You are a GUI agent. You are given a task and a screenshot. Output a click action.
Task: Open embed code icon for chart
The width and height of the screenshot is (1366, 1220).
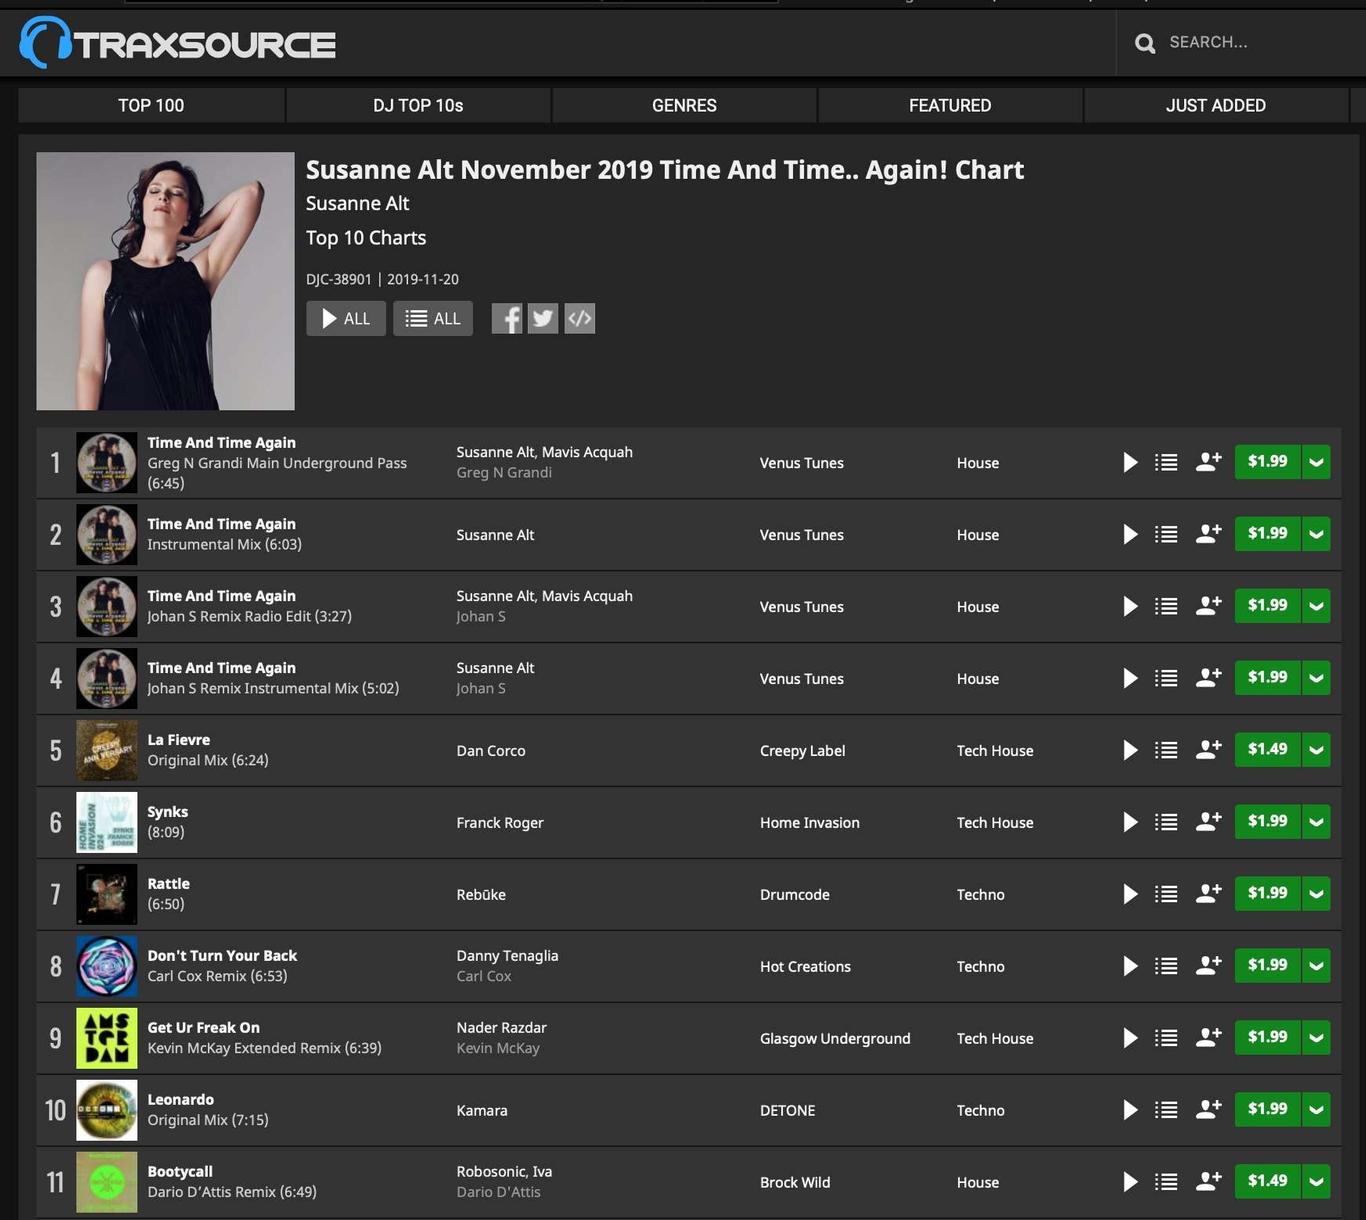(x=580, y=319)
